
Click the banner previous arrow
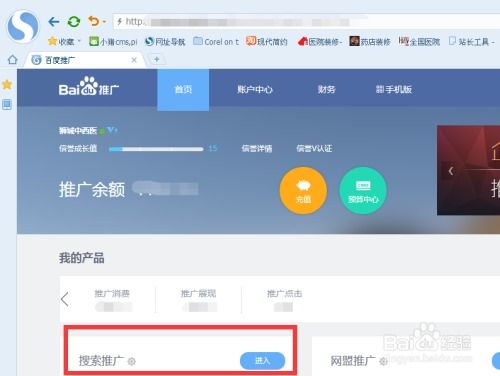tap(451, 171)
